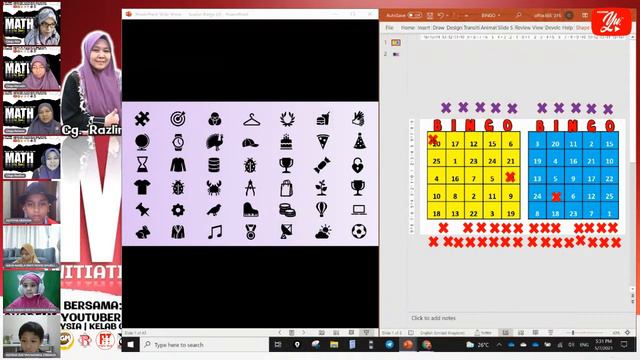Toggle the AutoSave switch in PowerPoint

pos(415,15)
